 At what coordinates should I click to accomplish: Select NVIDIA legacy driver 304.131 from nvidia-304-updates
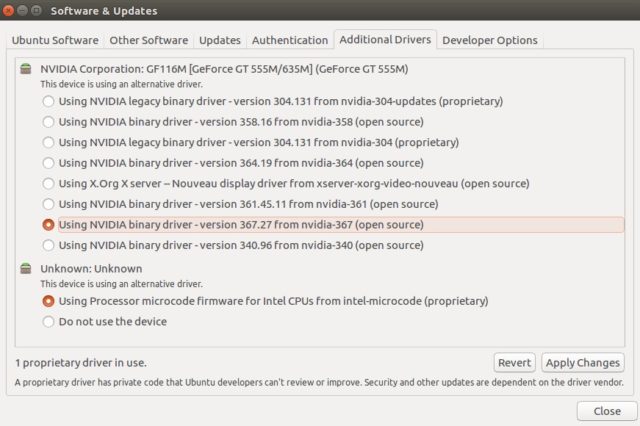point(48,101)
